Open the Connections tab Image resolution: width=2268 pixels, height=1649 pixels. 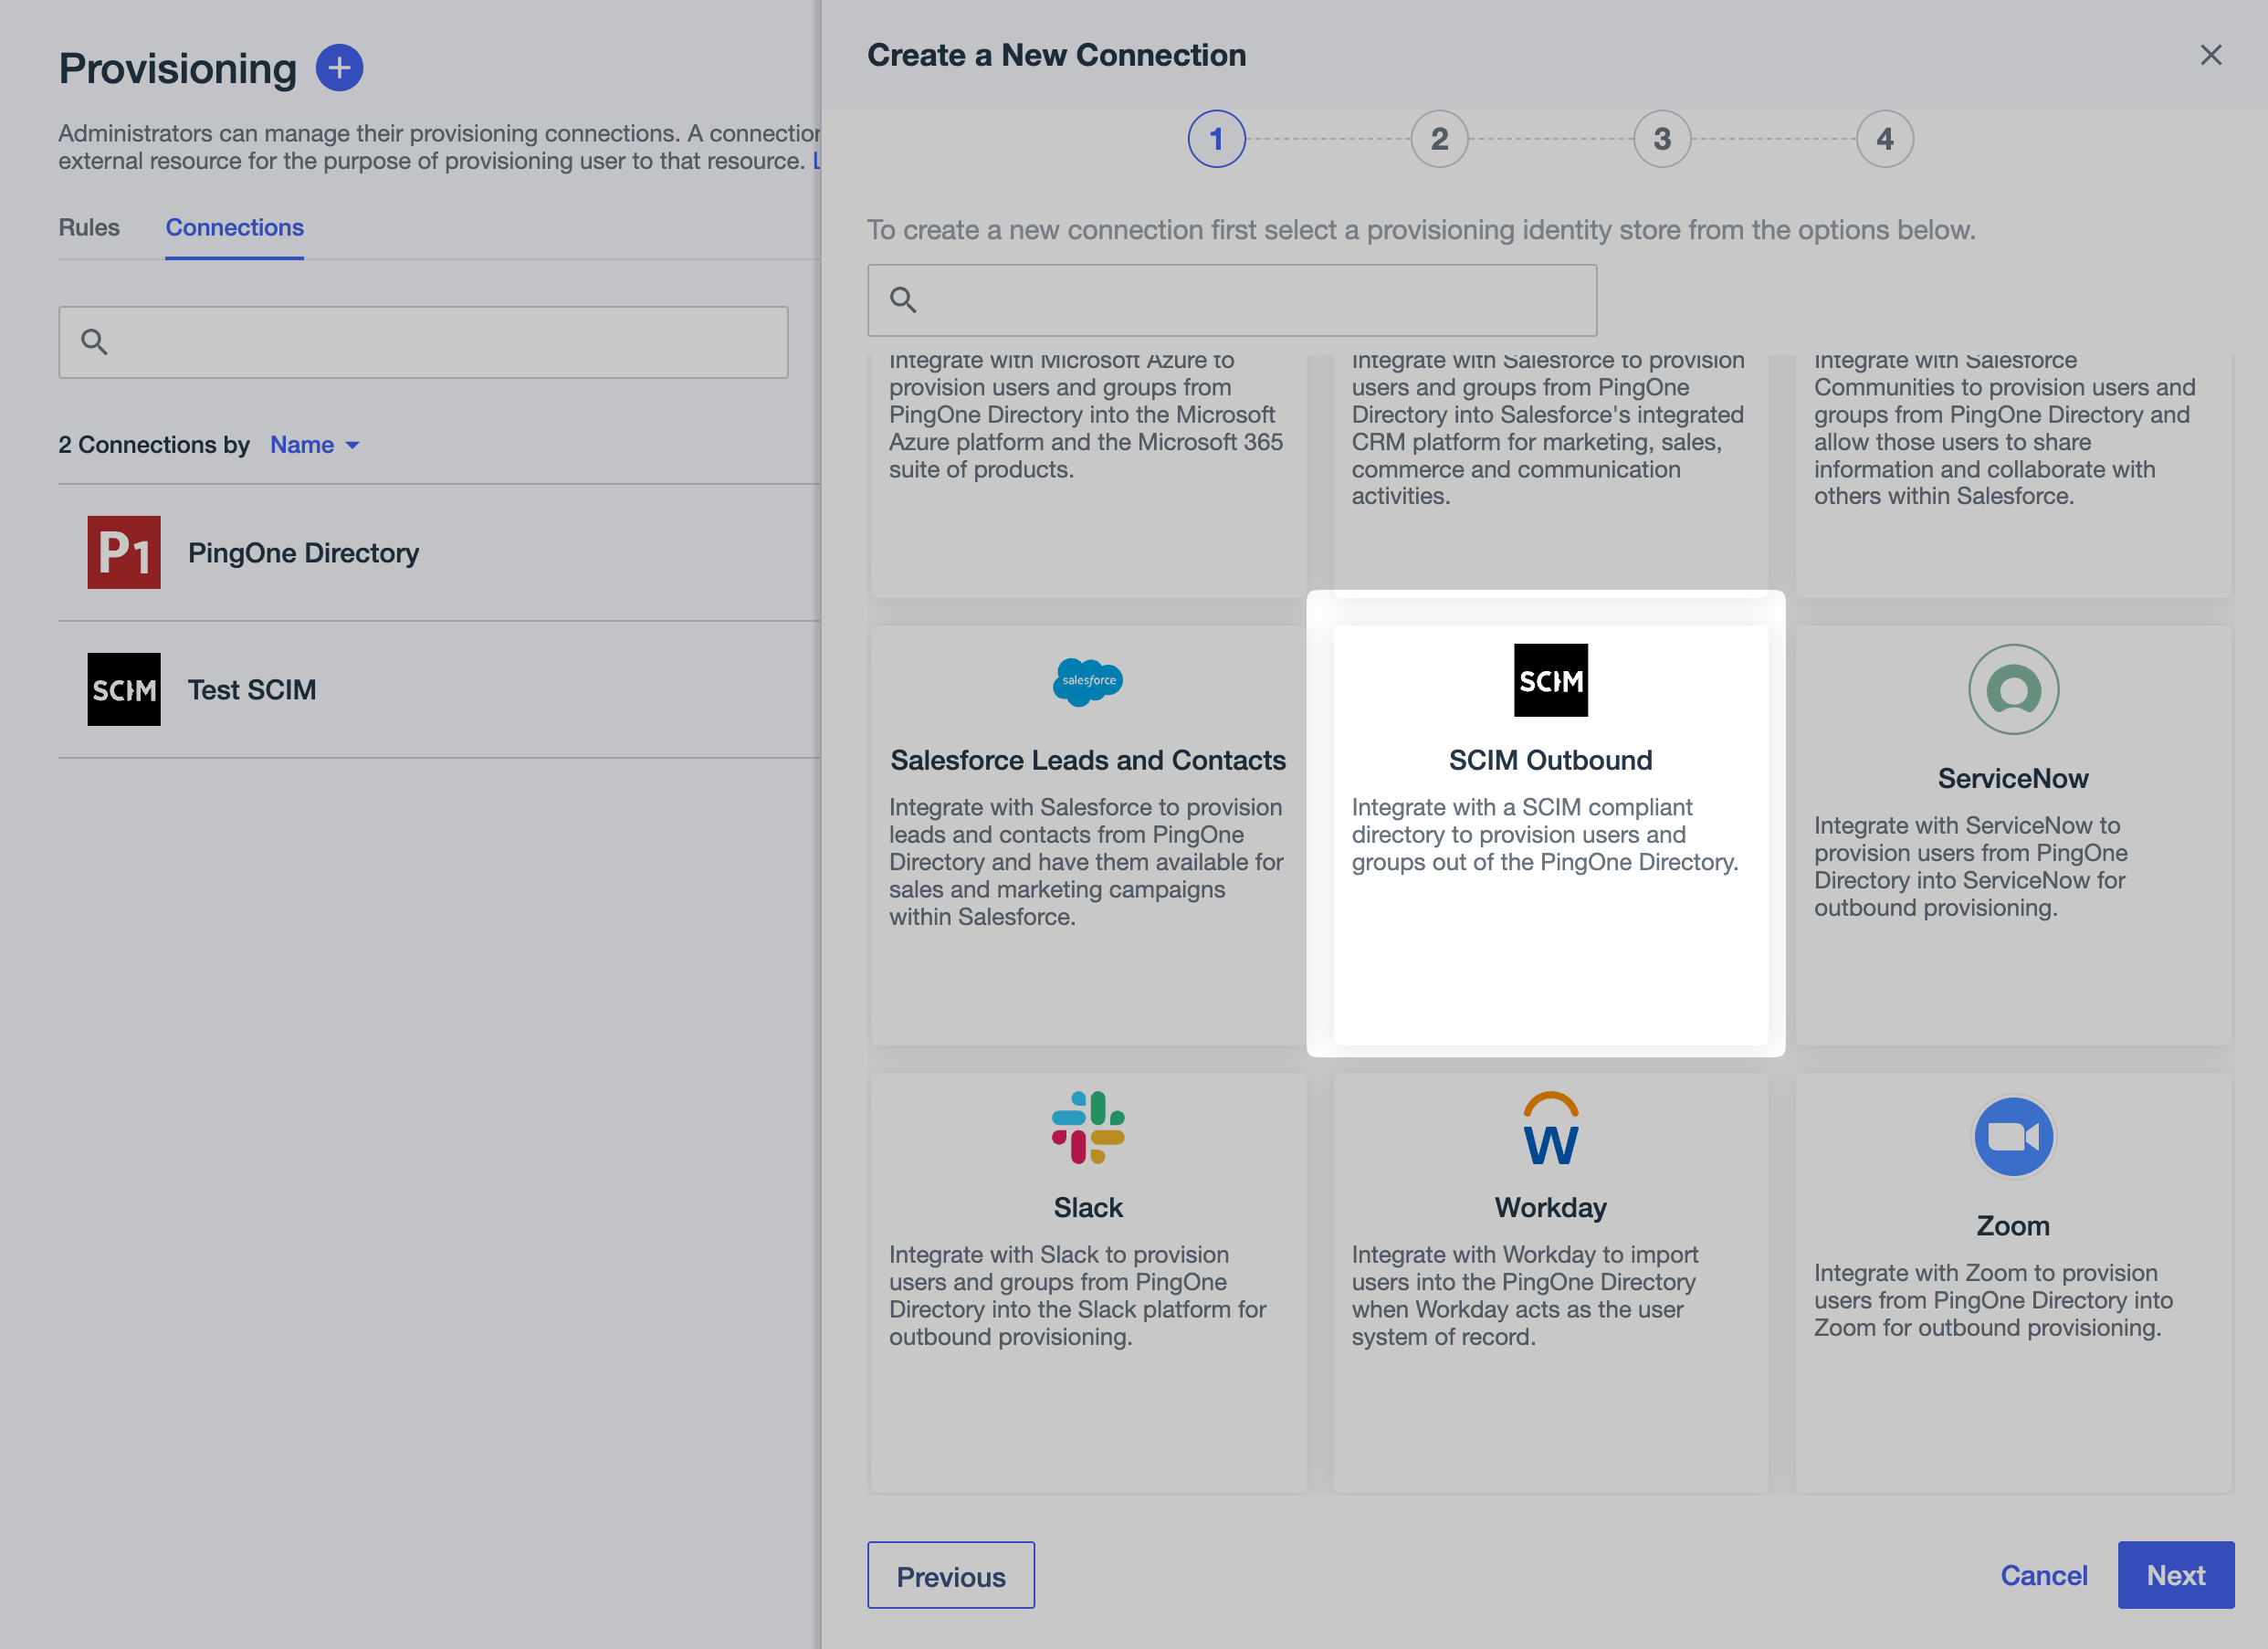pyautogui.click(x=234, y=227)
